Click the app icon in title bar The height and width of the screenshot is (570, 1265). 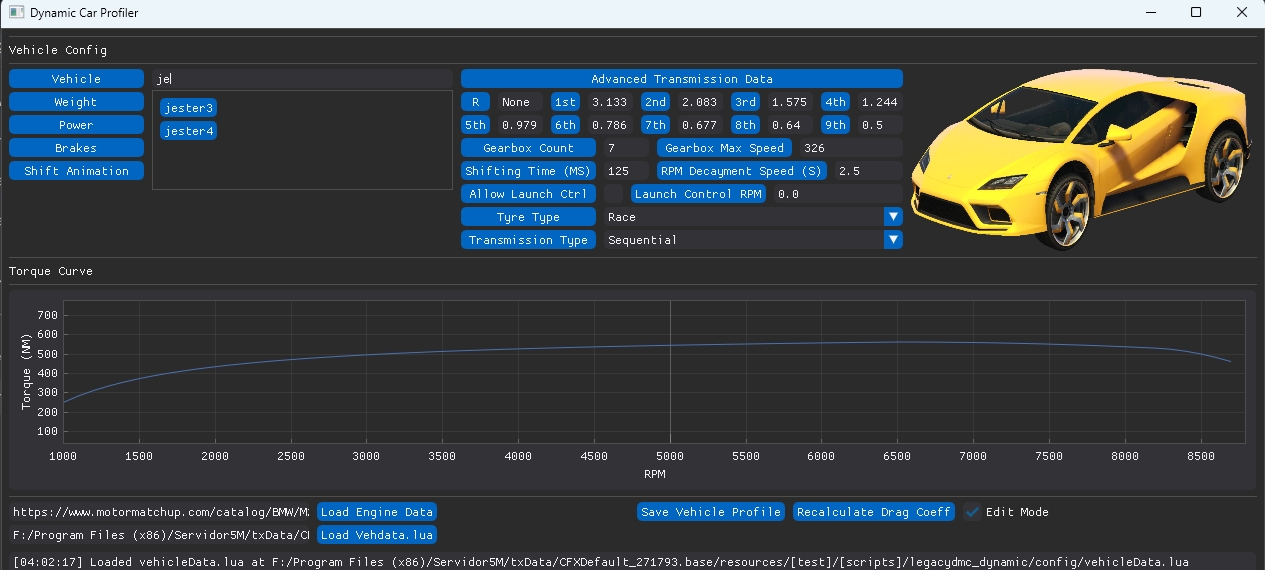coord(15,13)
